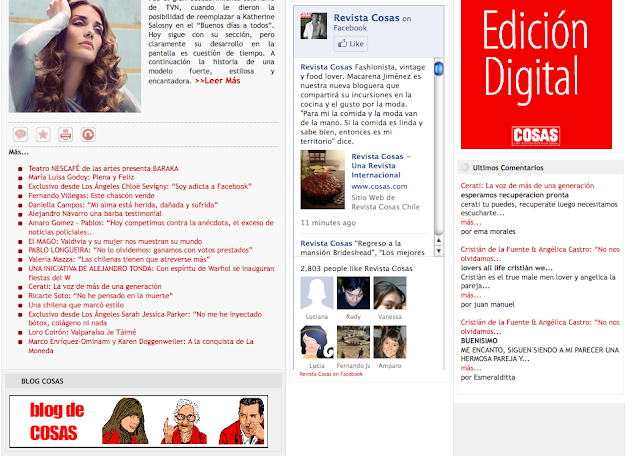Open Loro Coirón: Valparaíso Je Tàimé

point(82,332)
